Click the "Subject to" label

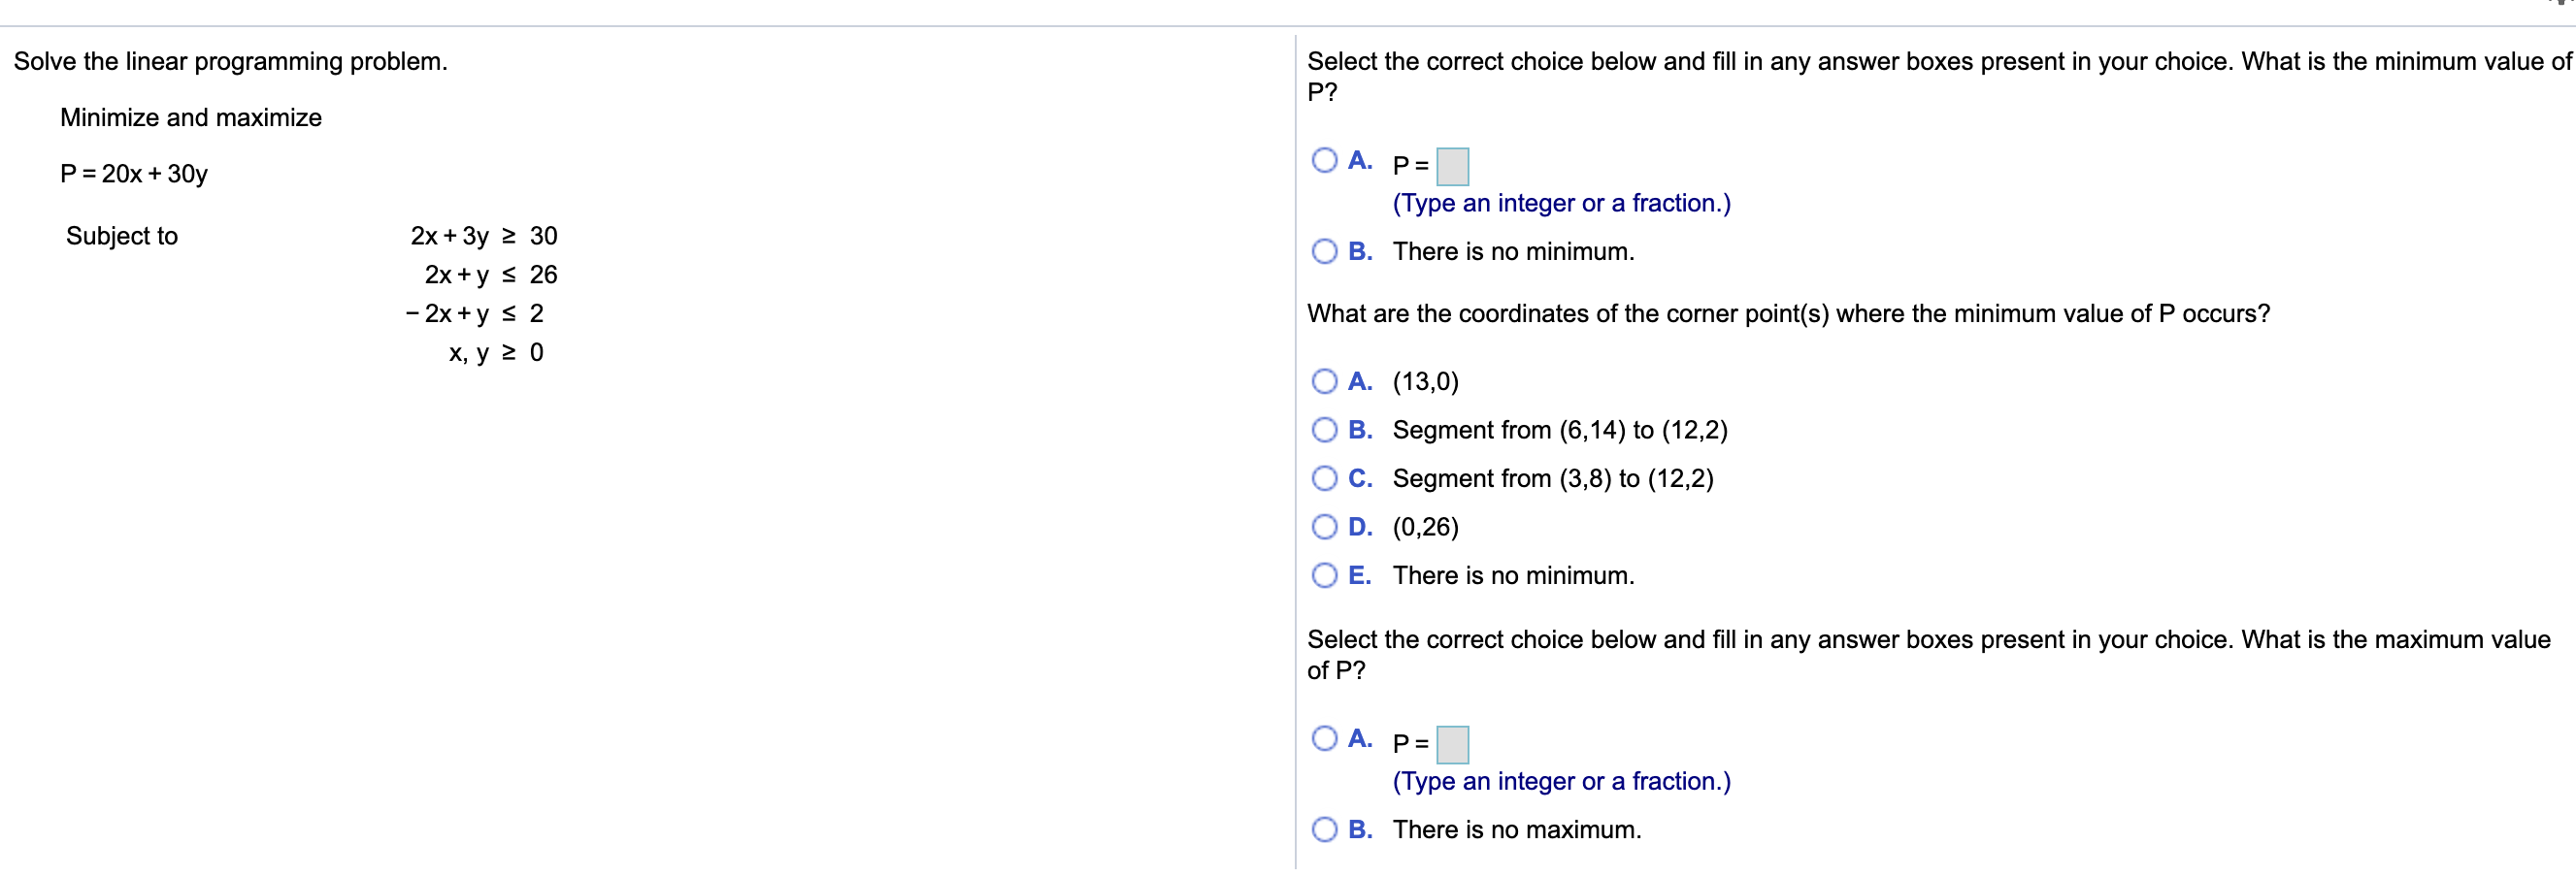(122, 236)
